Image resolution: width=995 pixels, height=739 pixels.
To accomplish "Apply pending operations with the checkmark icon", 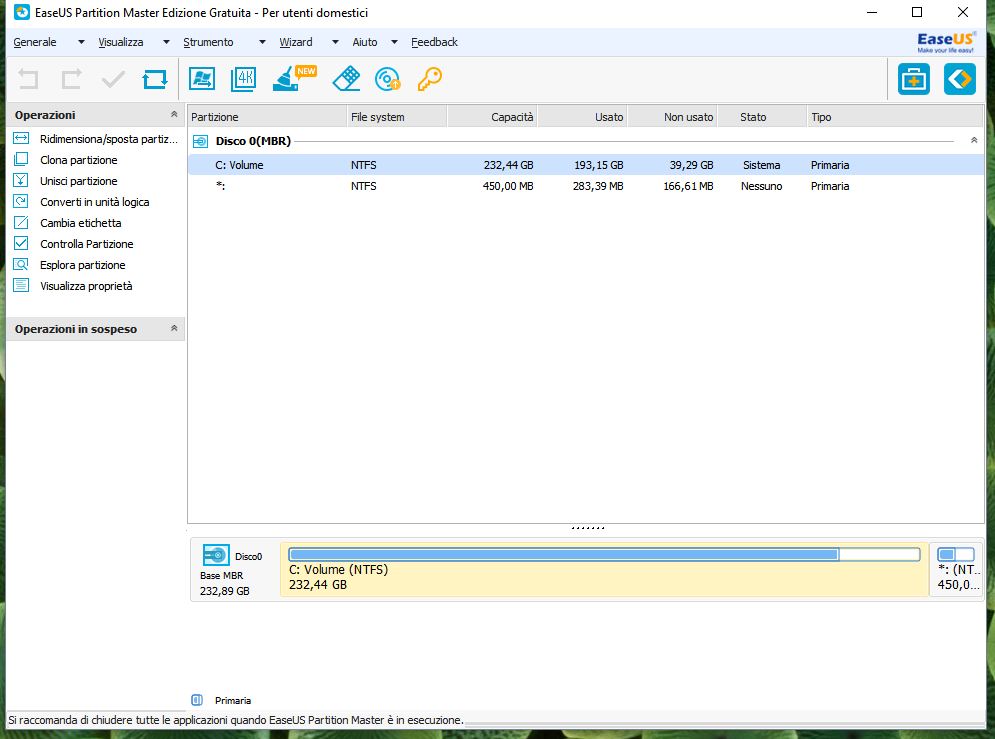I will 113,79.
